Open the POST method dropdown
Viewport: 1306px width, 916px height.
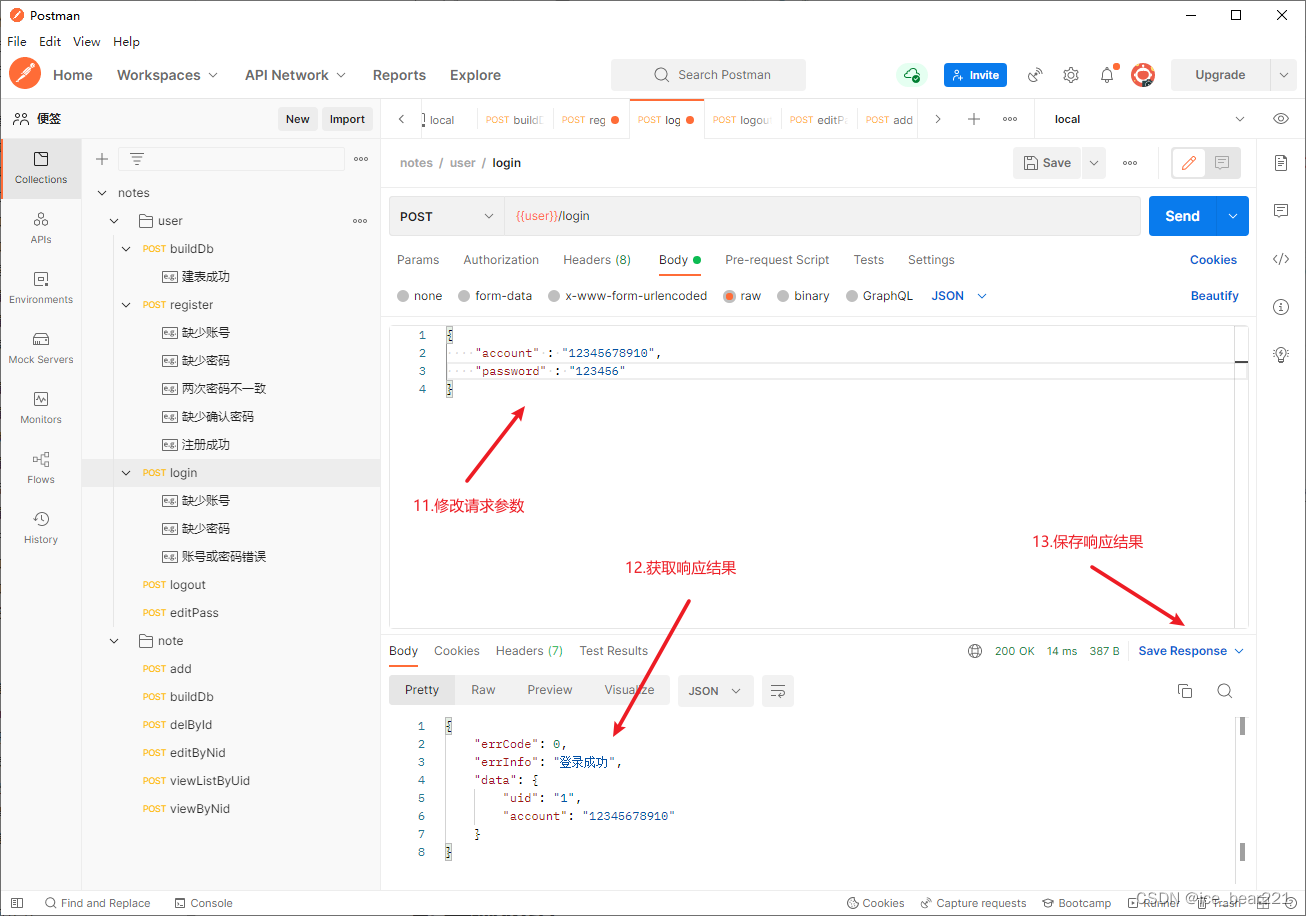pyautogui.click(x=446, y=216)
